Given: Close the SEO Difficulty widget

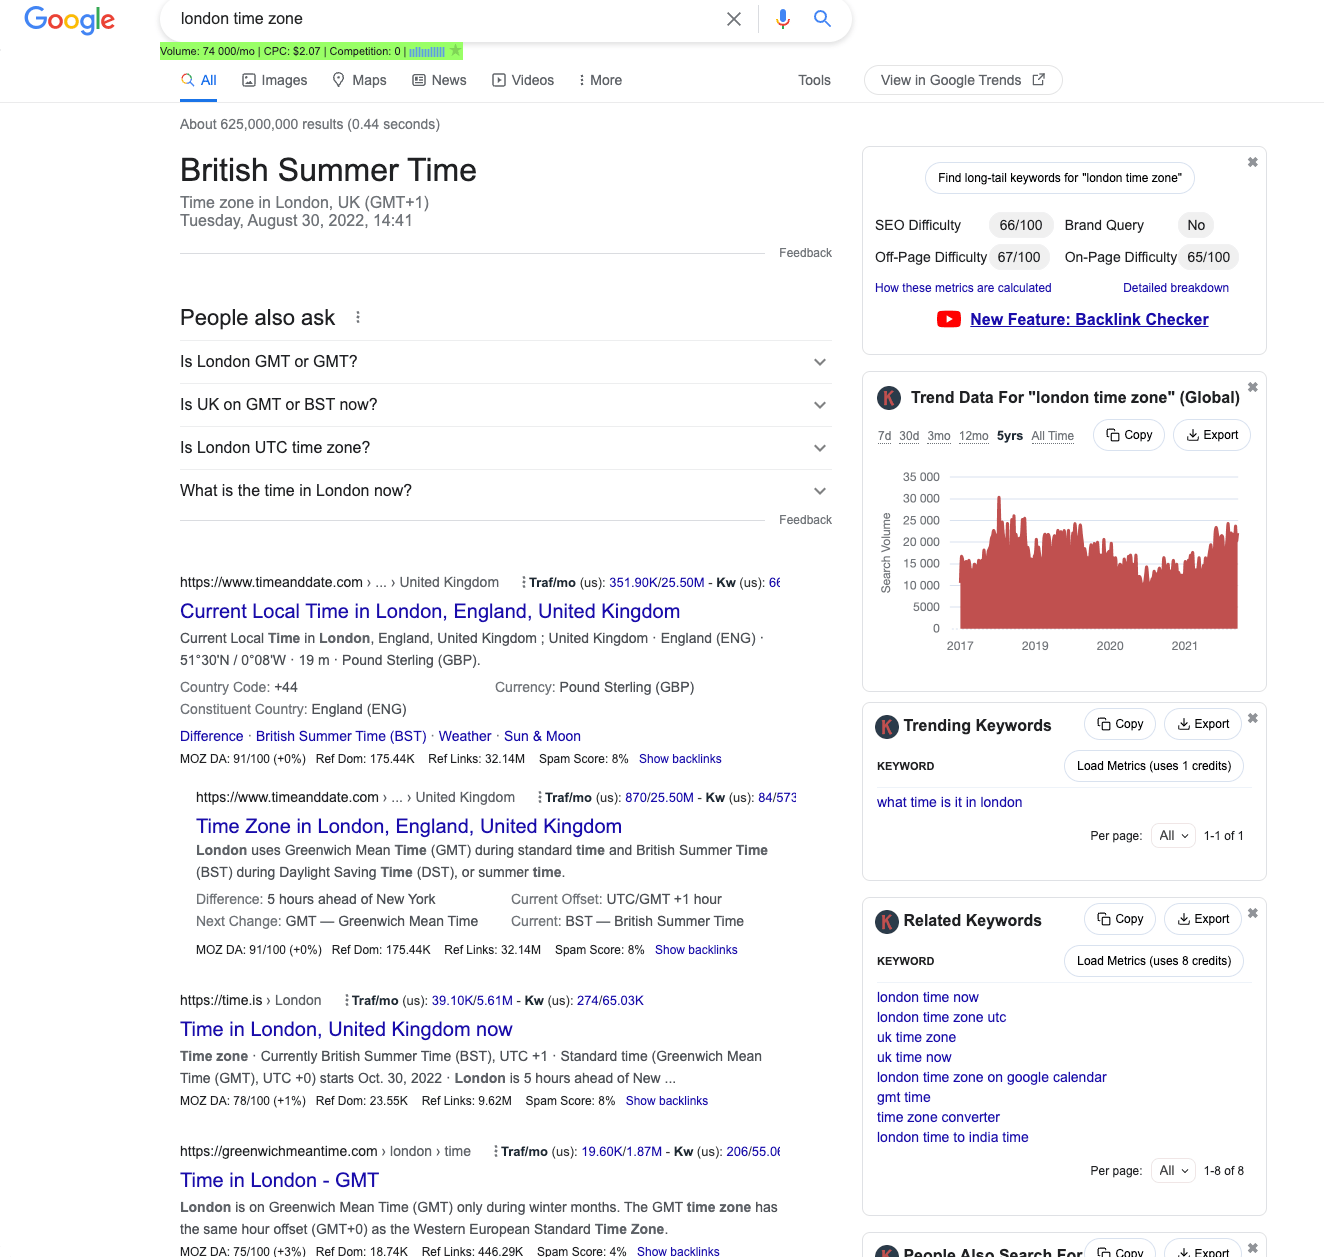Looking at the screenshot, I should (x=1252, y=162).
